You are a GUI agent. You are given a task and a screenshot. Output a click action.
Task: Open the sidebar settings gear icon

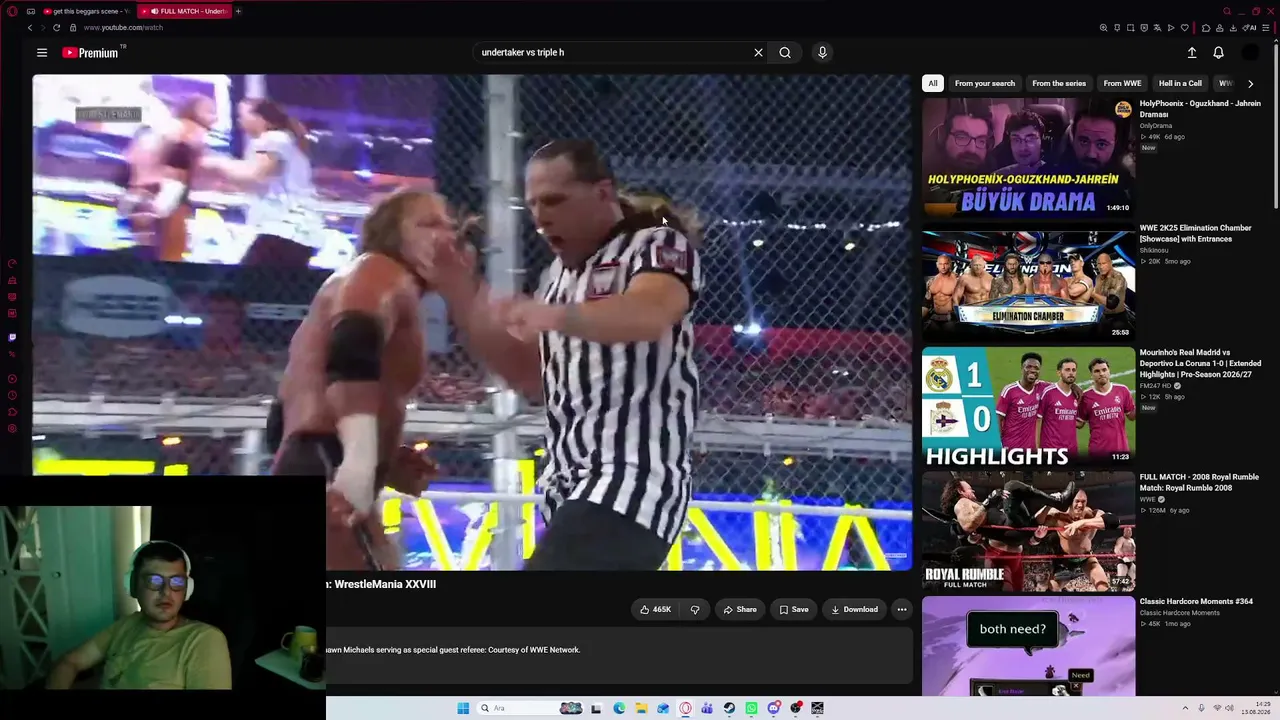pyautogui.click(x=12, y=429)
